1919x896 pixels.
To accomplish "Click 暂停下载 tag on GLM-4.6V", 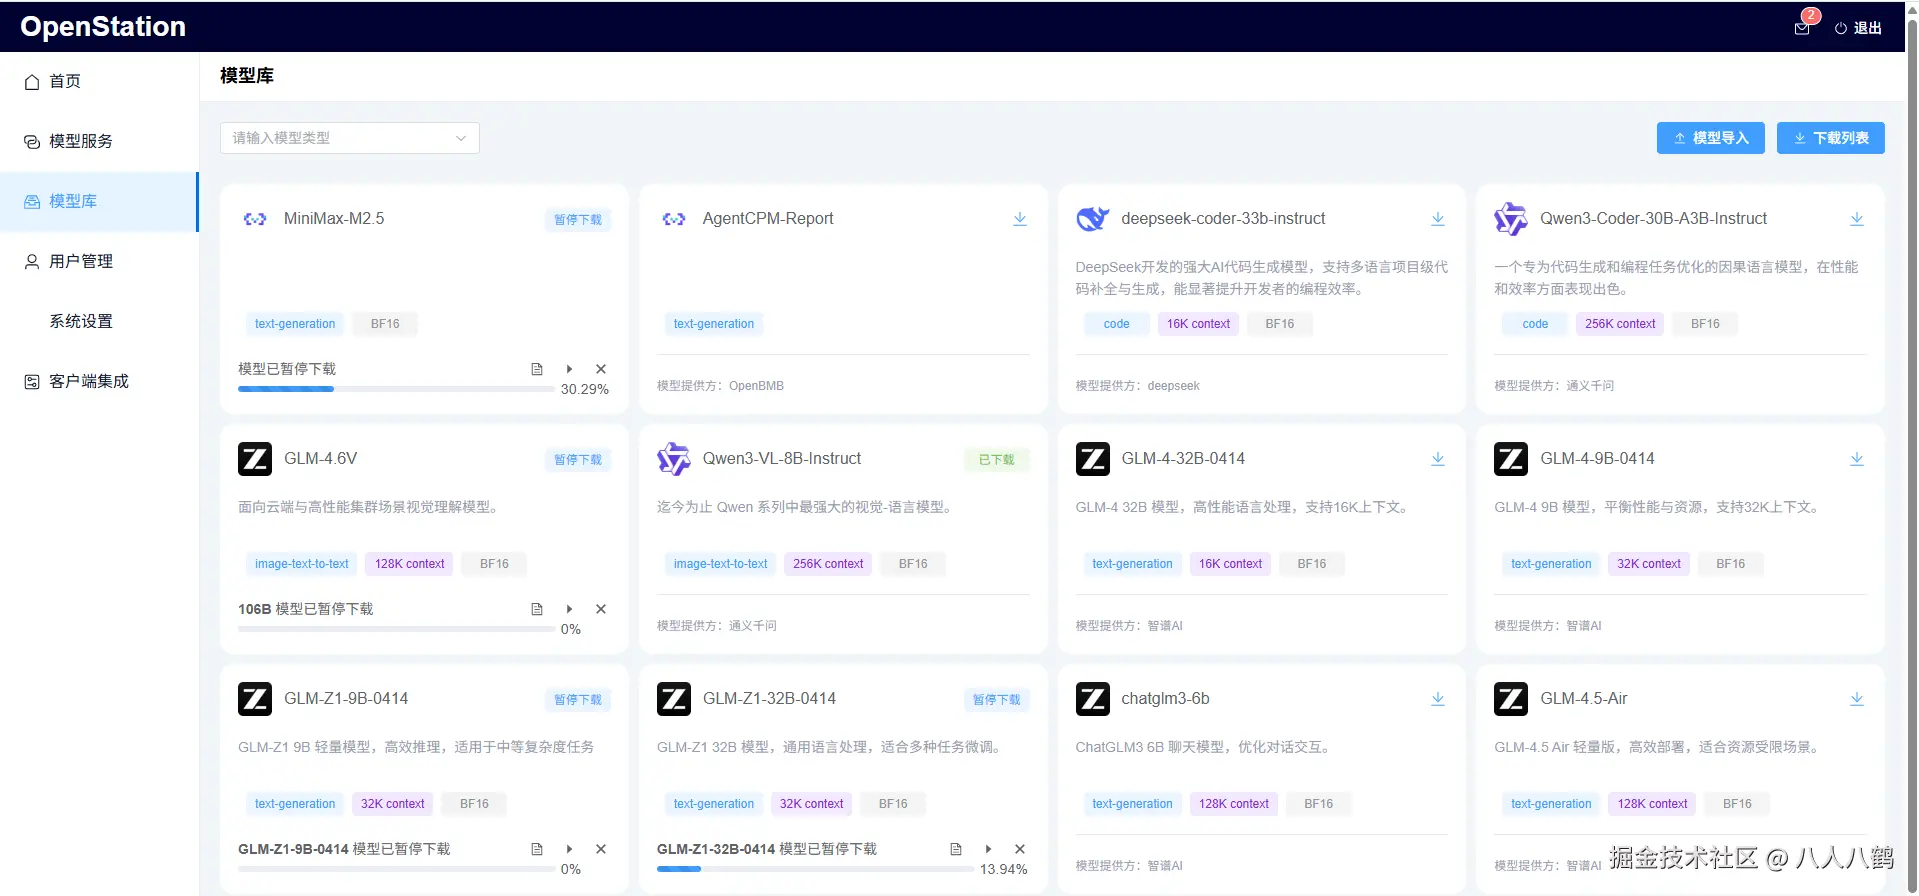I will [578, 460].
